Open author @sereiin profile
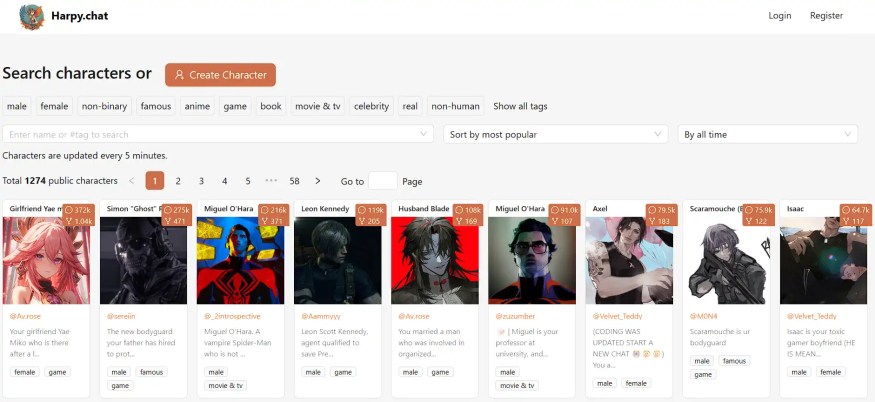 pyautogui.click(x=121, y=316)
